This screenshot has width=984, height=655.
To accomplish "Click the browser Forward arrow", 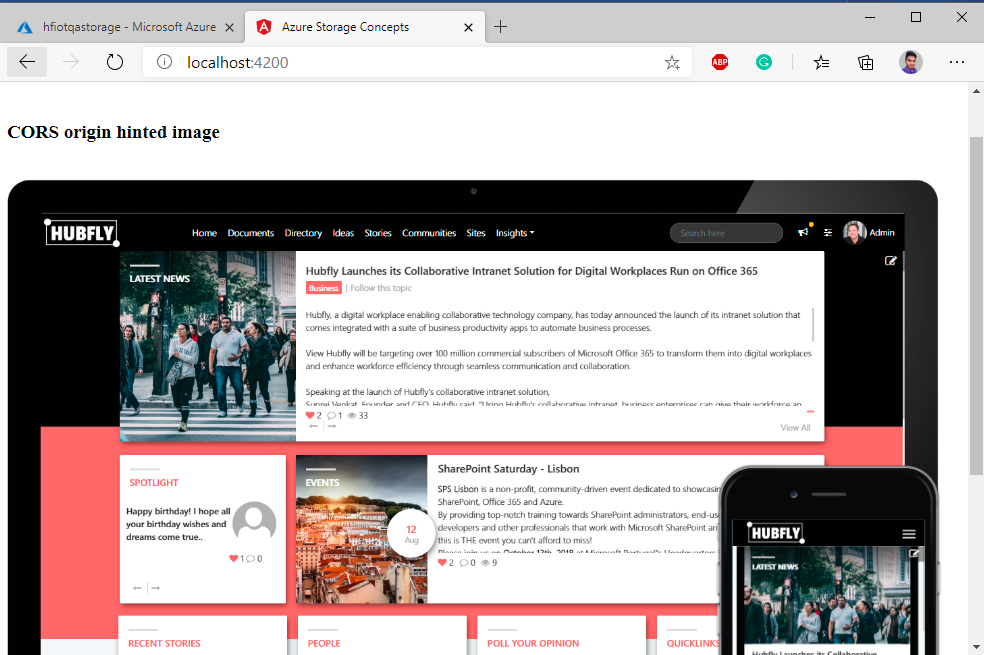I will pyautogui.click(x=71, y=61).
